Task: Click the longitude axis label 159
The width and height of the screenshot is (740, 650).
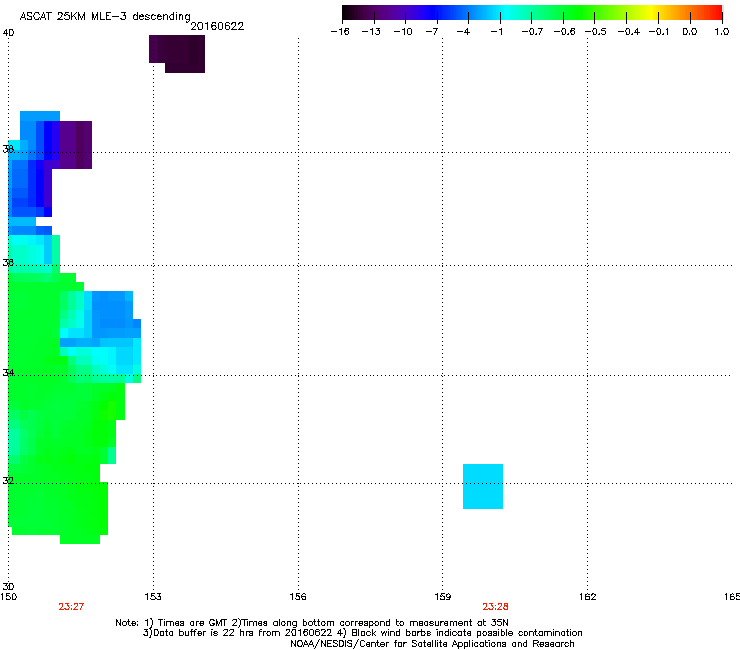Action: (x=442, y=597)
